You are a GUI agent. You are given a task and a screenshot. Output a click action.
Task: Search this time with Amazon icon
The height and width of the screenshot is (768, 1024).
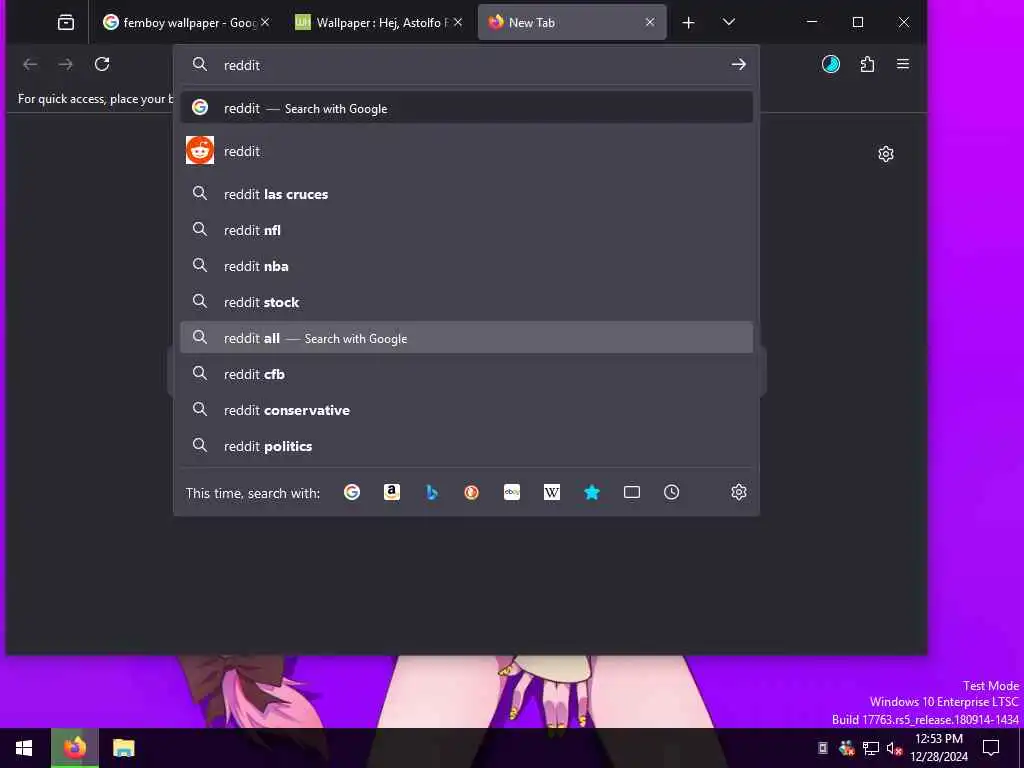pos(392,492)
